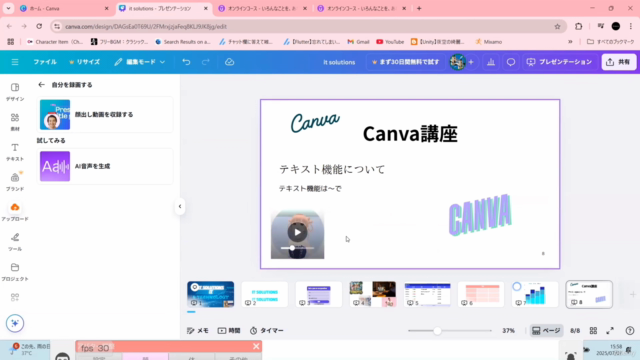
Task: Select slide 4 thumbnail
Action: point(373,294)
